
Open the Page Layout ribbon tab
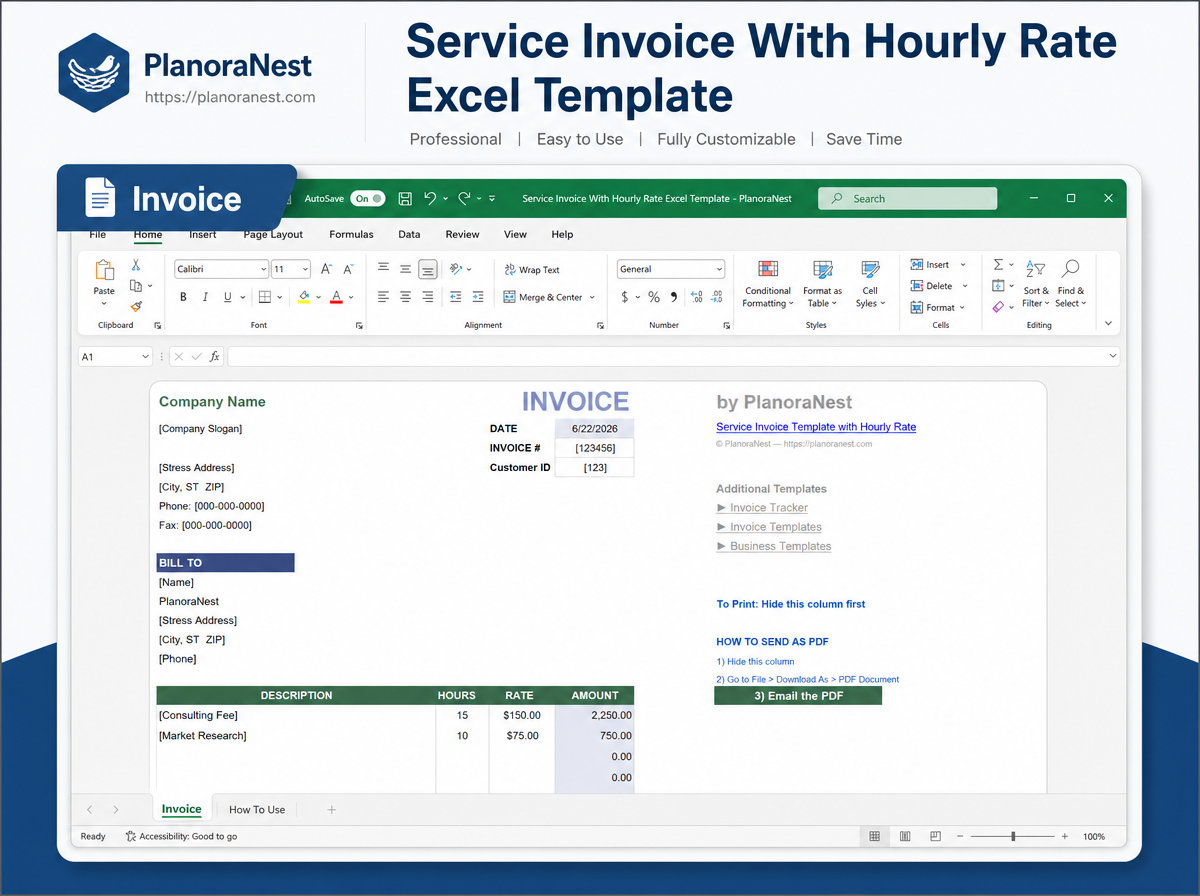273,235
